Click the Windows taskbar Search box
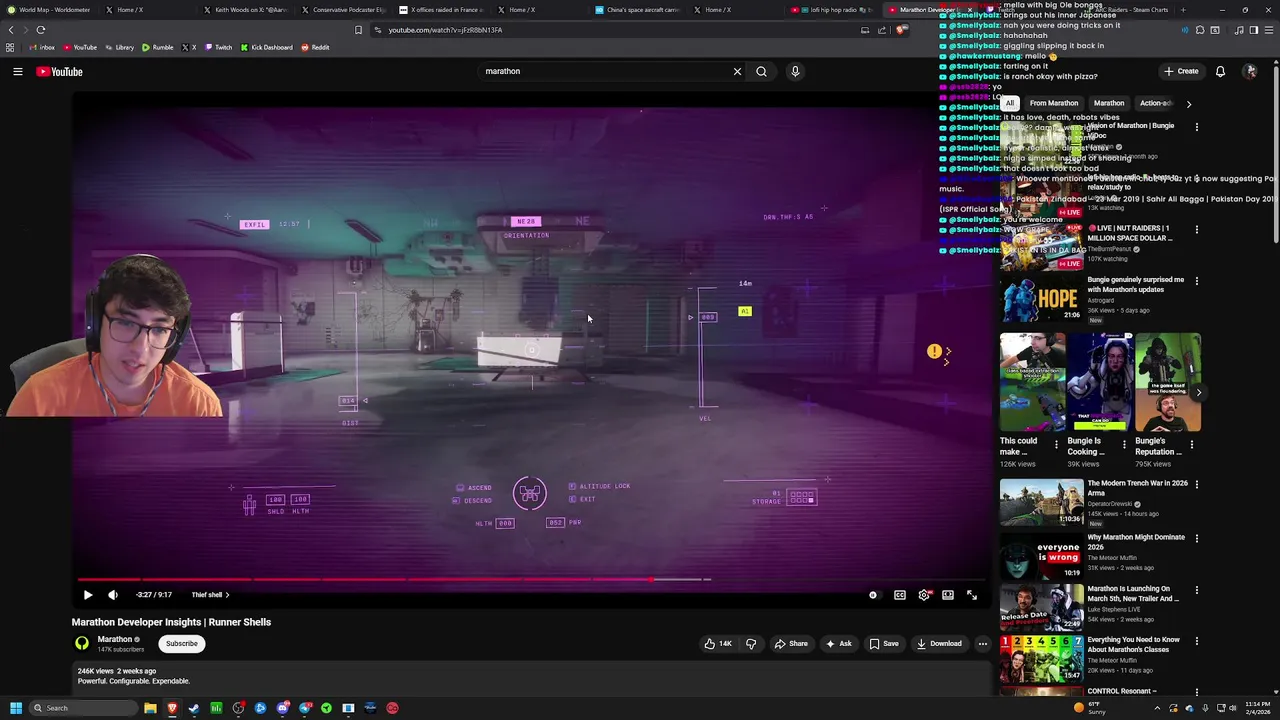The width and height of the screenshot is (1280, 720). tap(82, 708)
